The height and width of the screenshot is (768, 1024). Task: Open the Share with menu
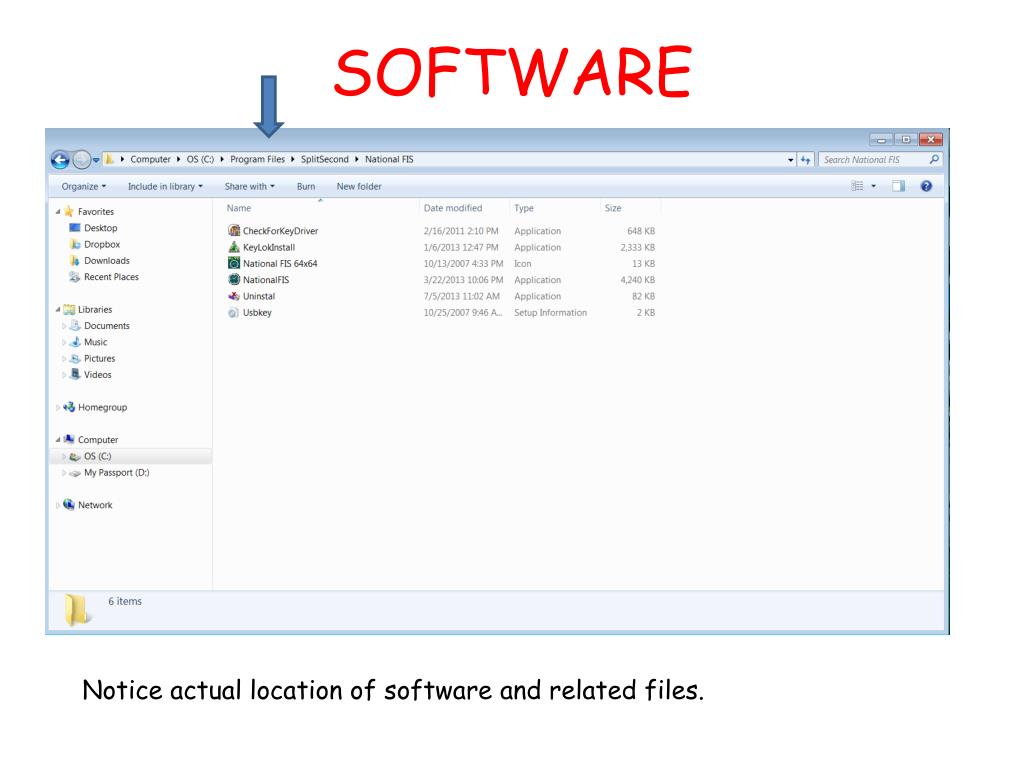pyautogui.click(x=249, y=187)
